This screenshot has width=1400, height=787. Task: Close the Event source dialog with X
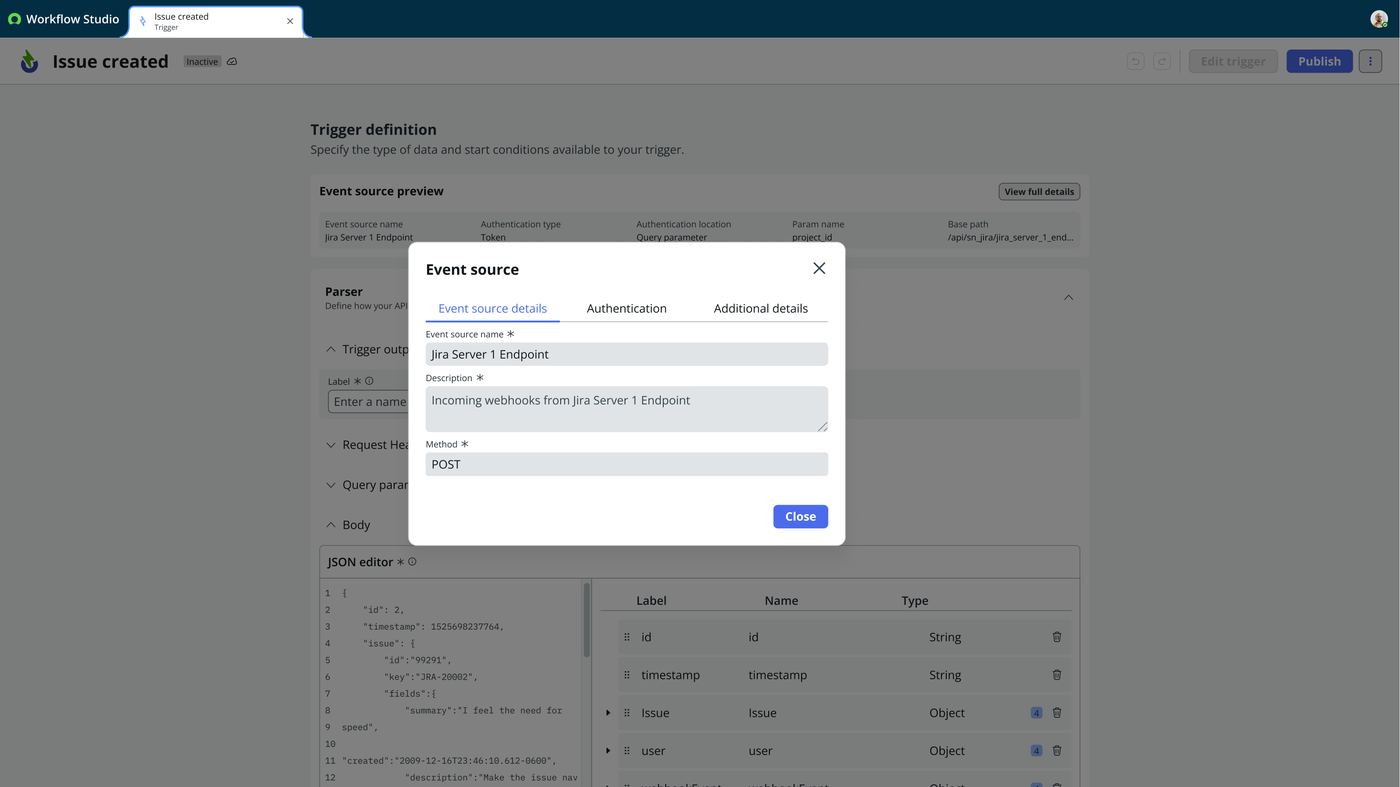[x=819, y=268]
